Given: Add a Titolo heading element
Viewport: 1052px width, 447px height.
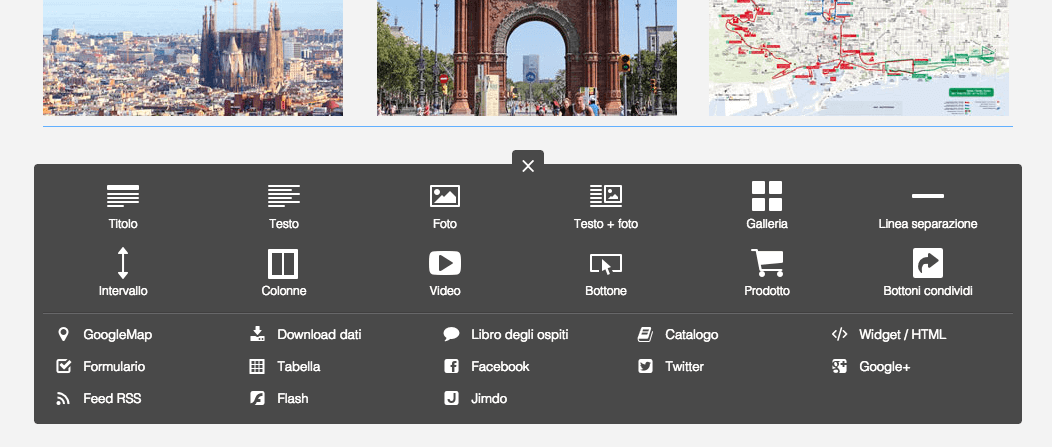Looking at the screenshot, I should [x=123, y=205].
